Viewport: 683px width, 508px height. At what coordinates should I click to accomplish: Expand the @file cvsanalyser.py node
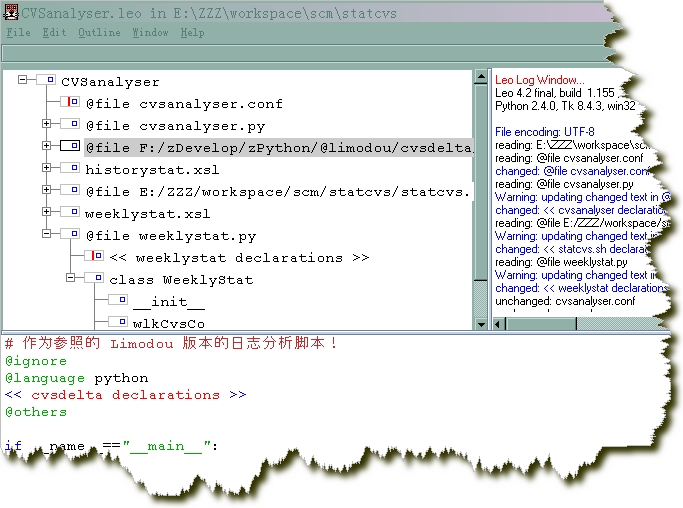(46, 124)
